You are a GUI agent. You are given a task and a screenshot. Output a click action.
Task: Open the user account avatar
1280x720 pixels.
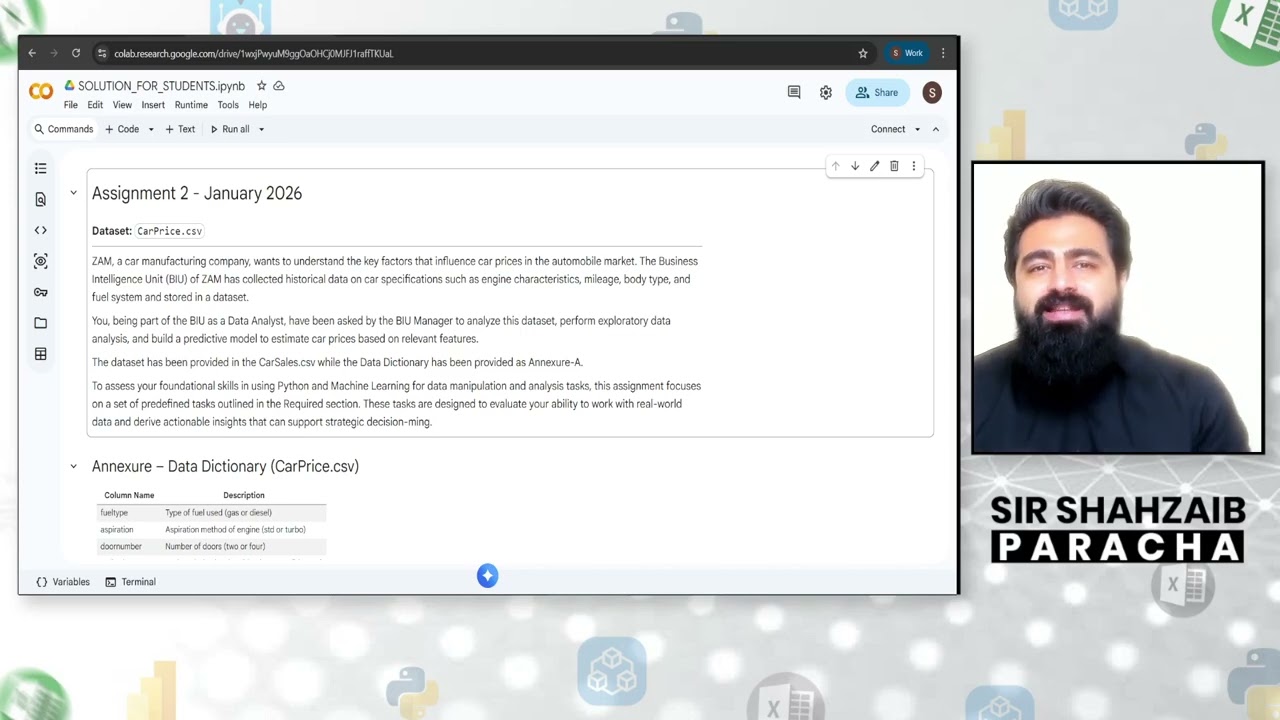(932, 92)
